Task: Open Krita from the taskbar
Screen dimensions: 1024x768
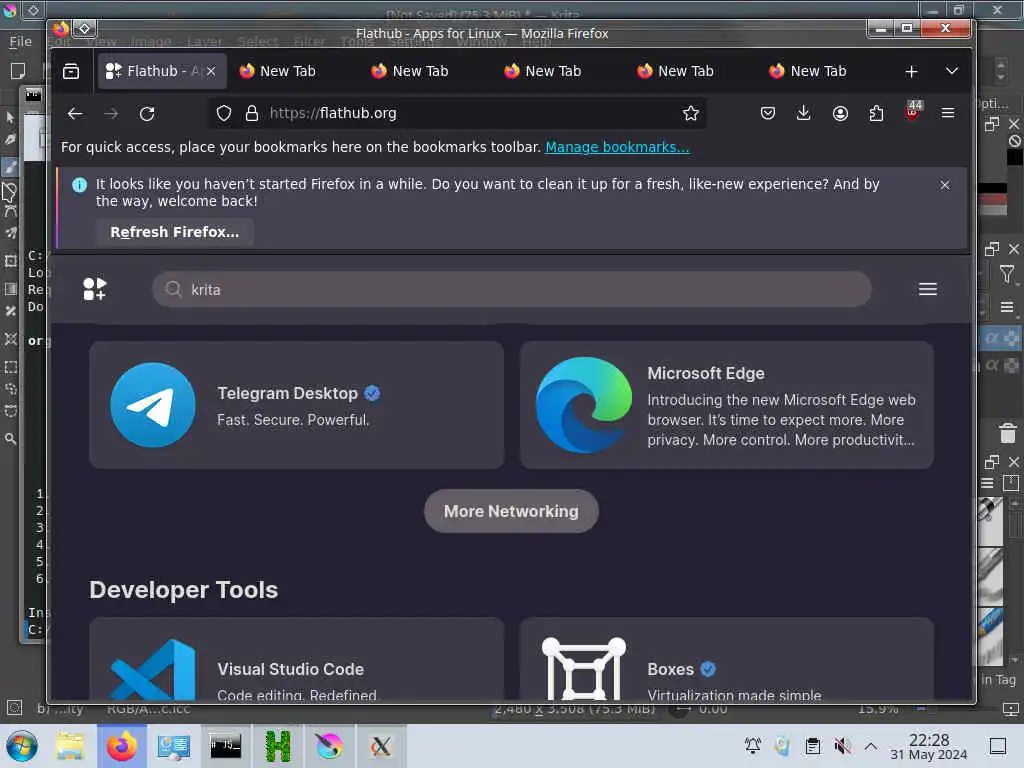Action: point(328,746)
